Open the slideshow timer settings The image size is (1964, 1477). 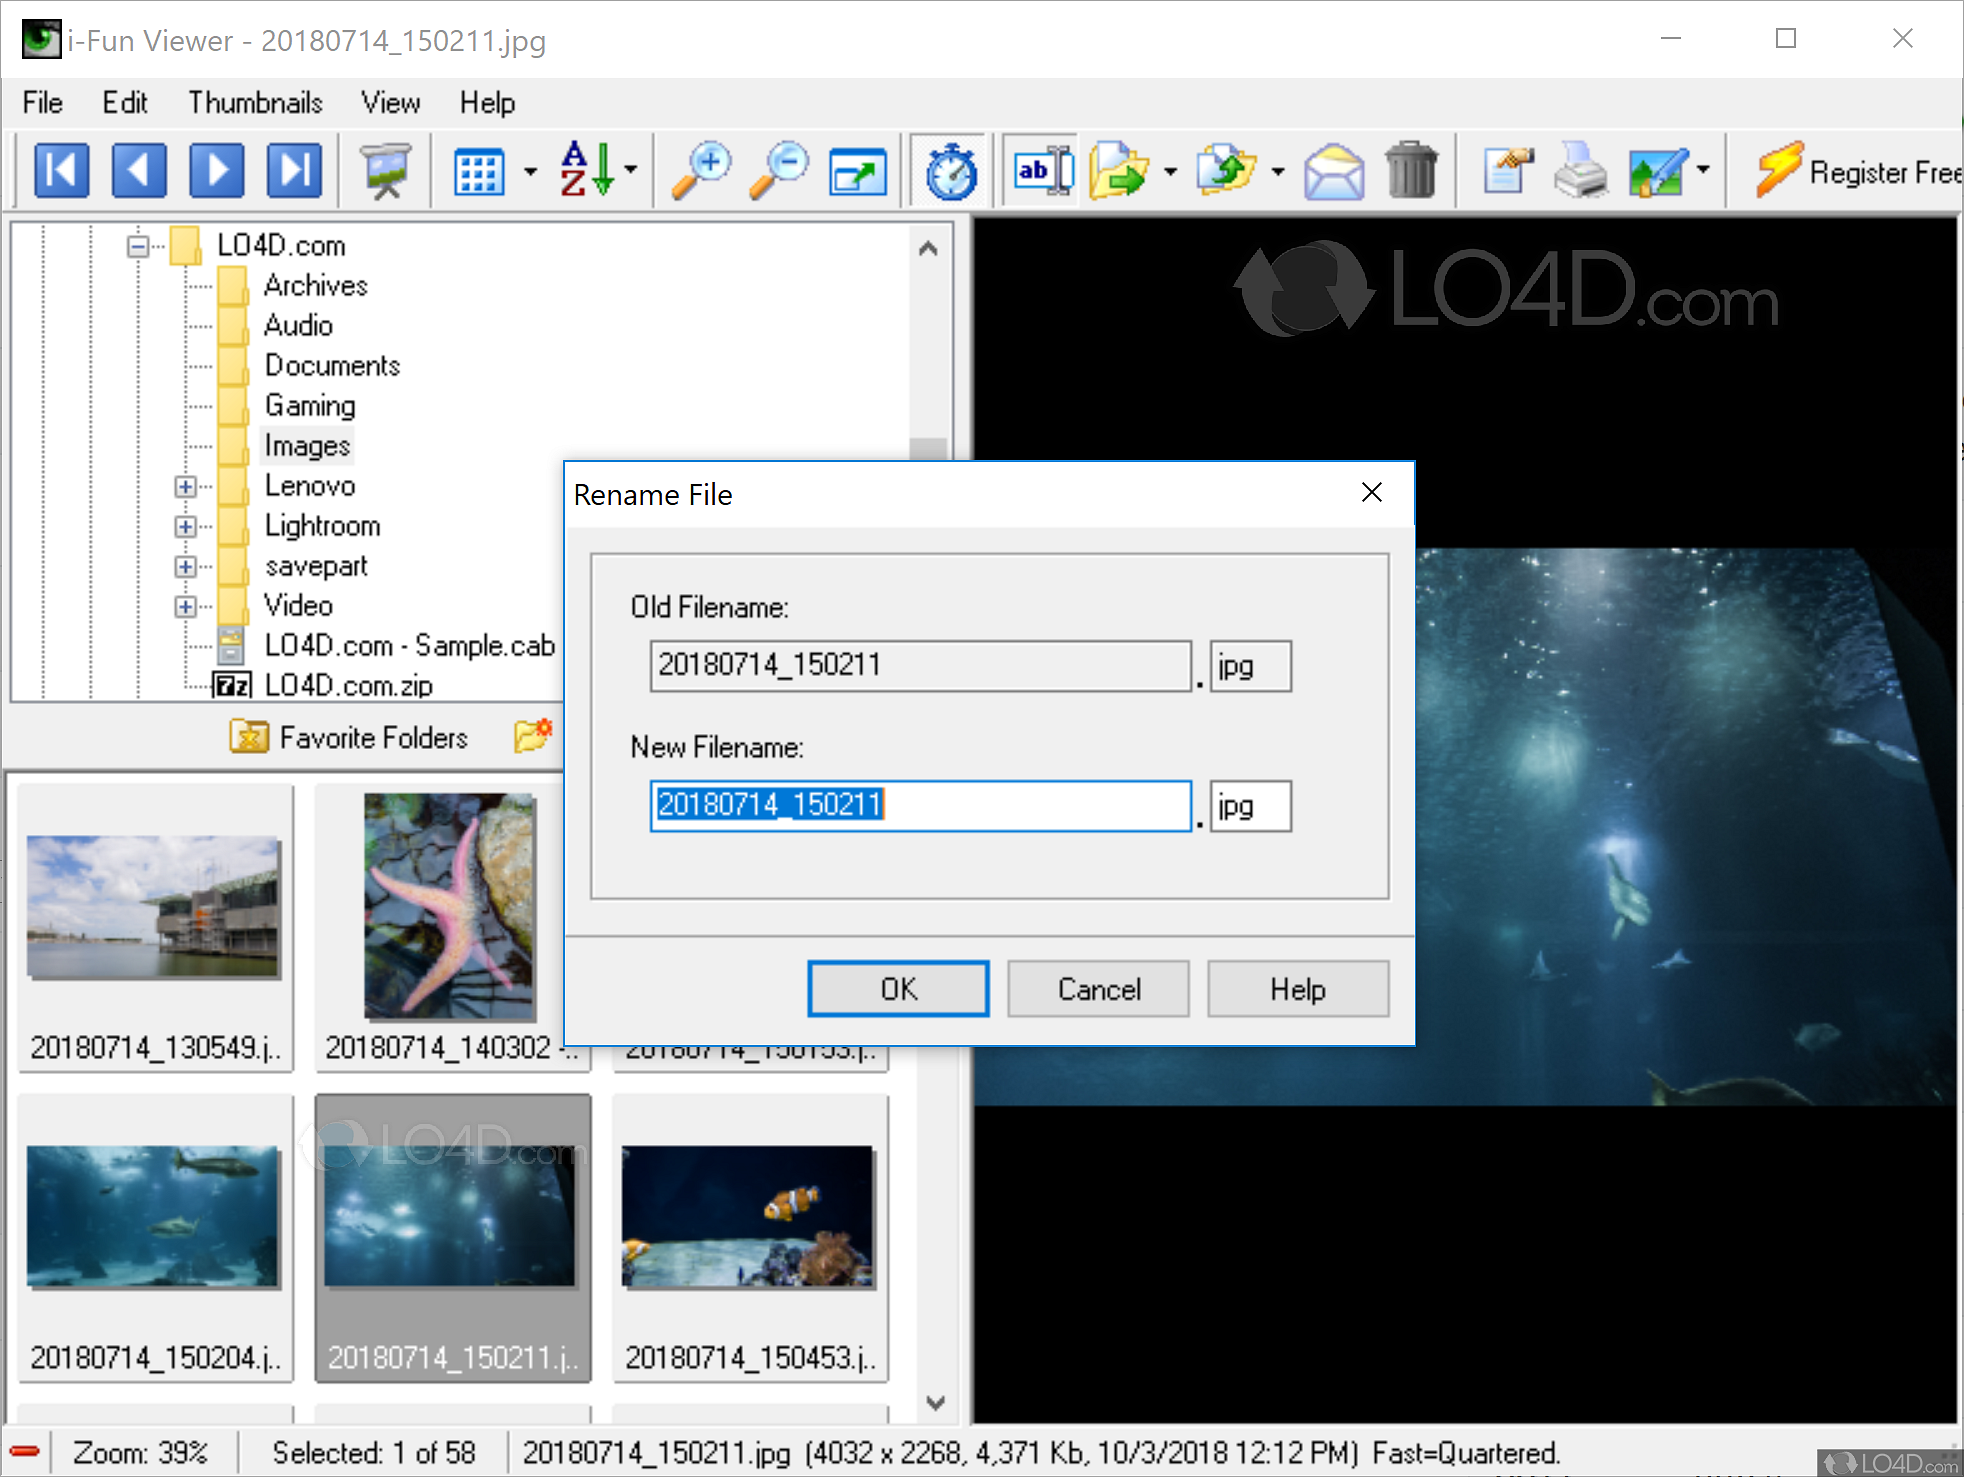(949, 170)
